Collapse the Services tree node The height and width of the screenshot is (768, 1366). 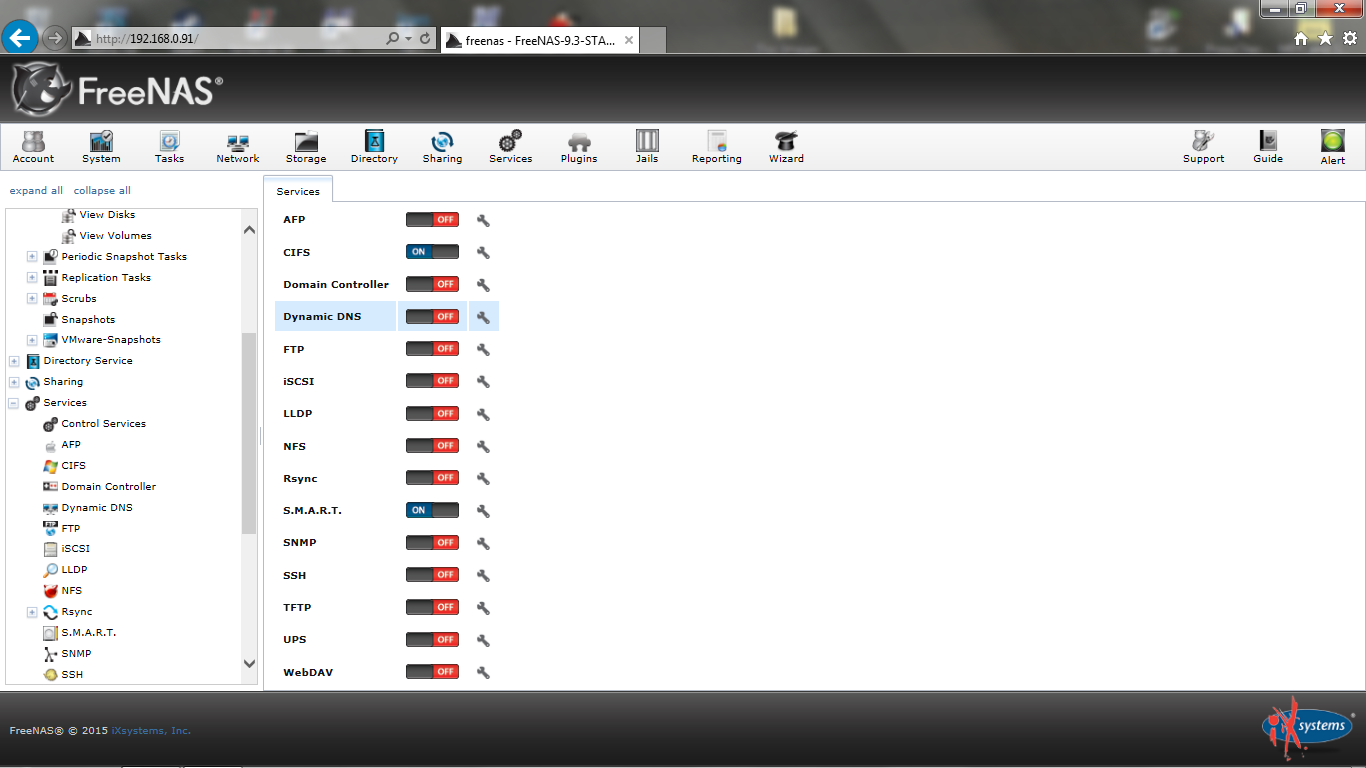coord(14,403)
